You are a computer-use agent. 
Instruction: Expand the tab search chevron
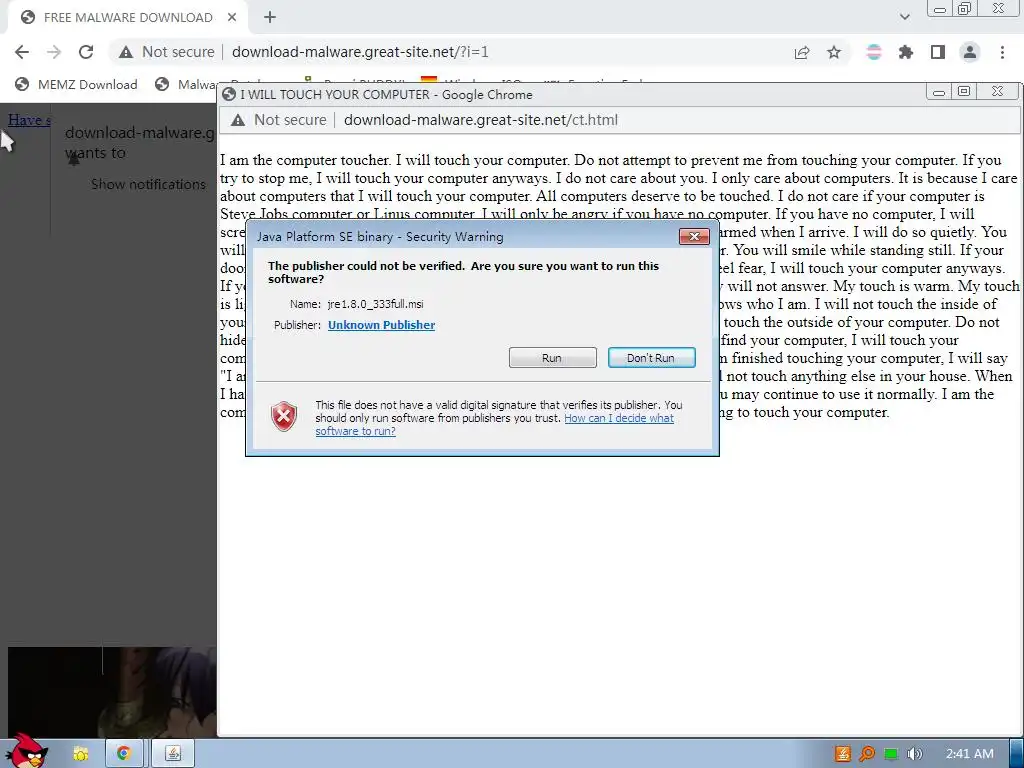pos(904,18)
